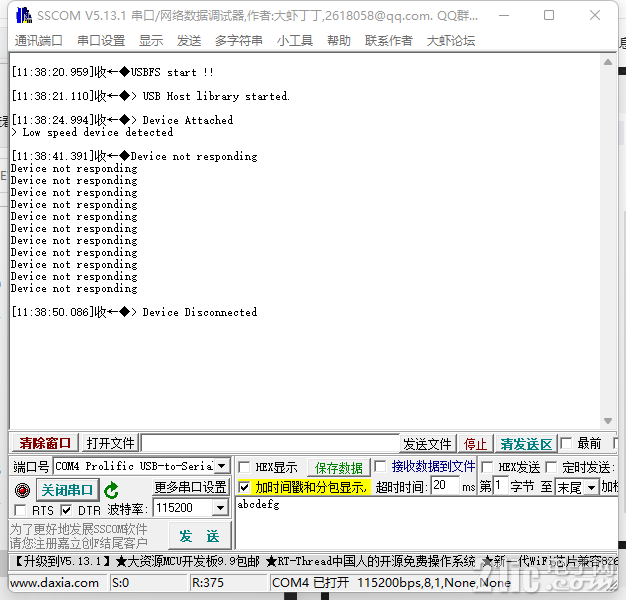Viewport: 626px width, 600px height.
Task: Click the 为了更好地发展SSCOM软件 notice text
Action: tap(79, 529)
